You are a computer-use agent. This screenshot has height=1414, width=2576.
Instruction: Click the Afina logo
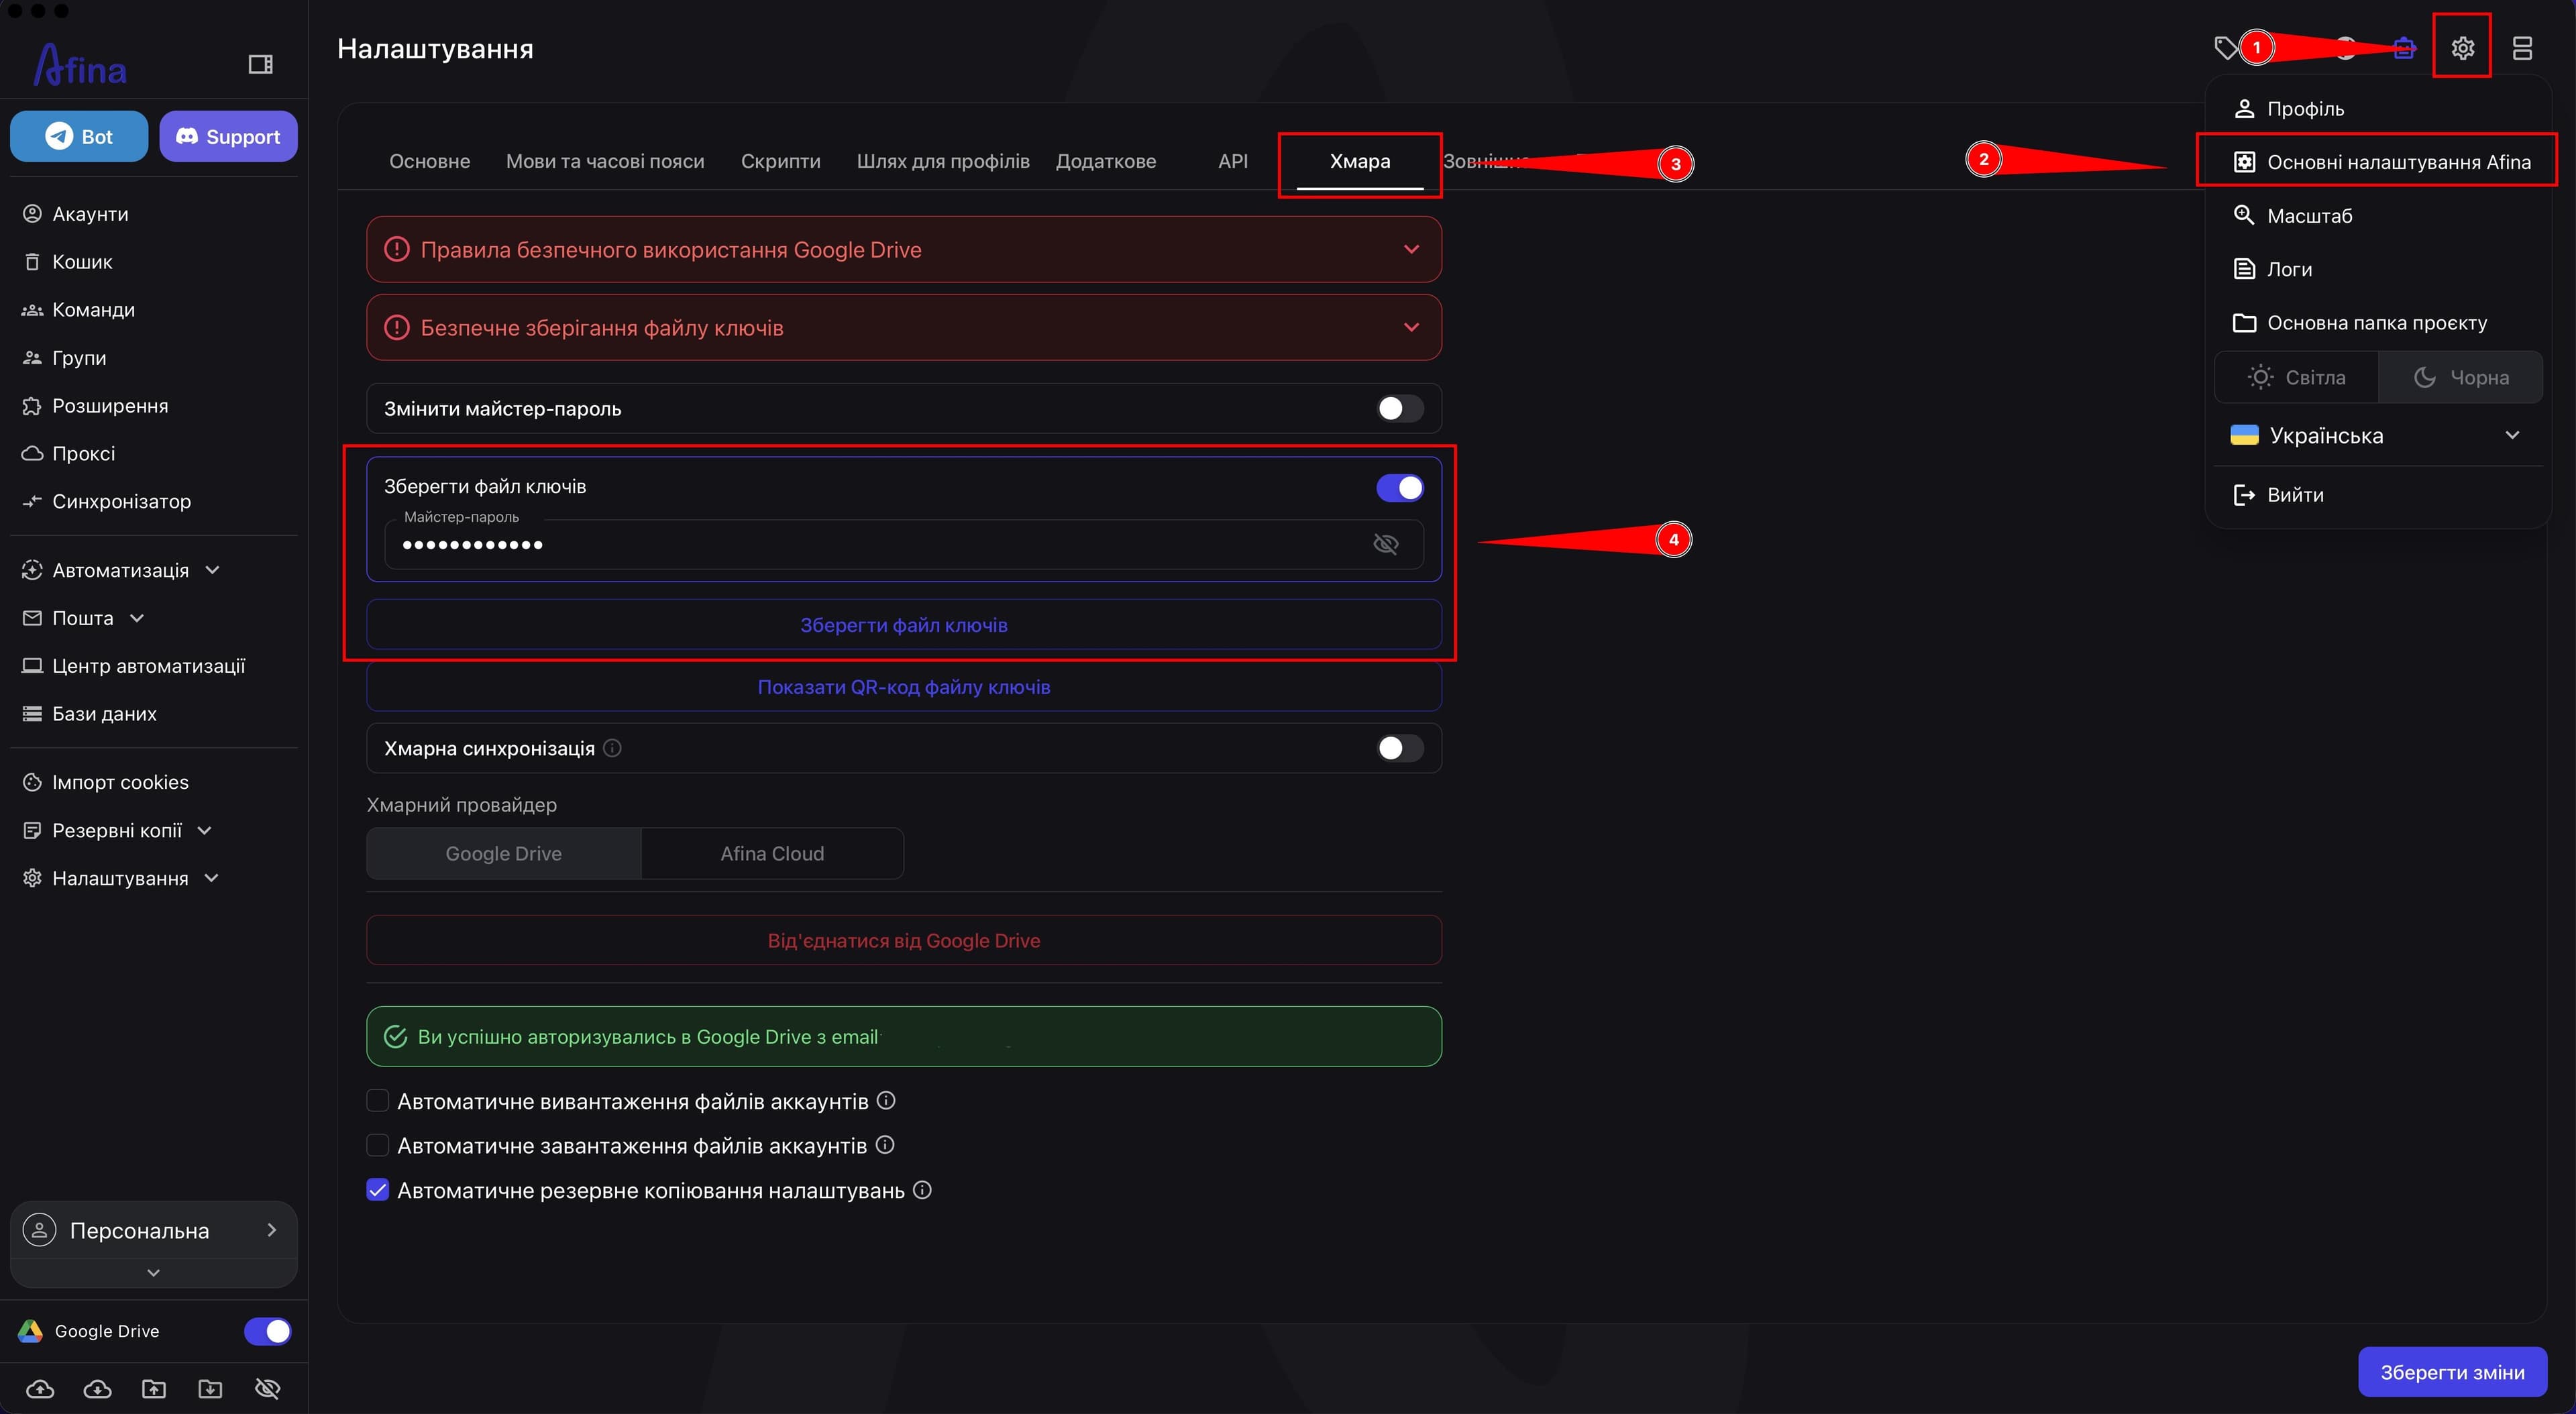pyautogui.click(x=81, y=65)
